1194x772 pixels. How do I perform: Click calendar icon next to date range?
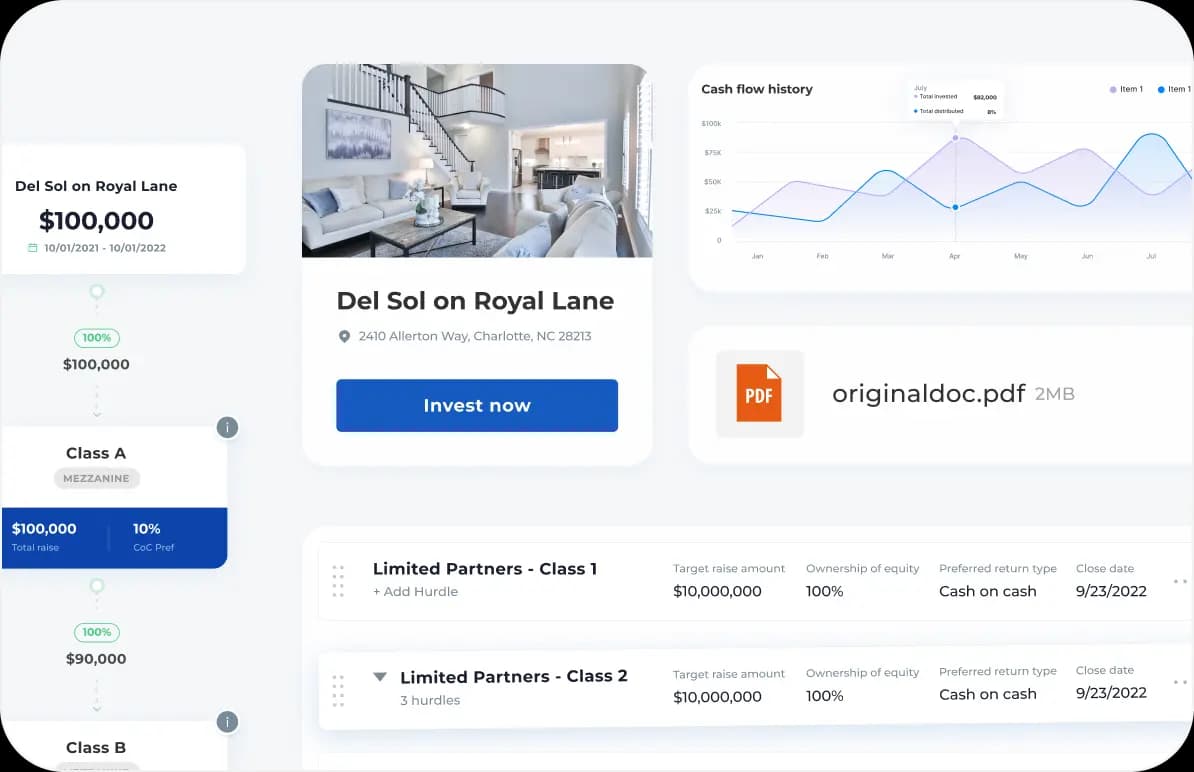click(33, 248)
